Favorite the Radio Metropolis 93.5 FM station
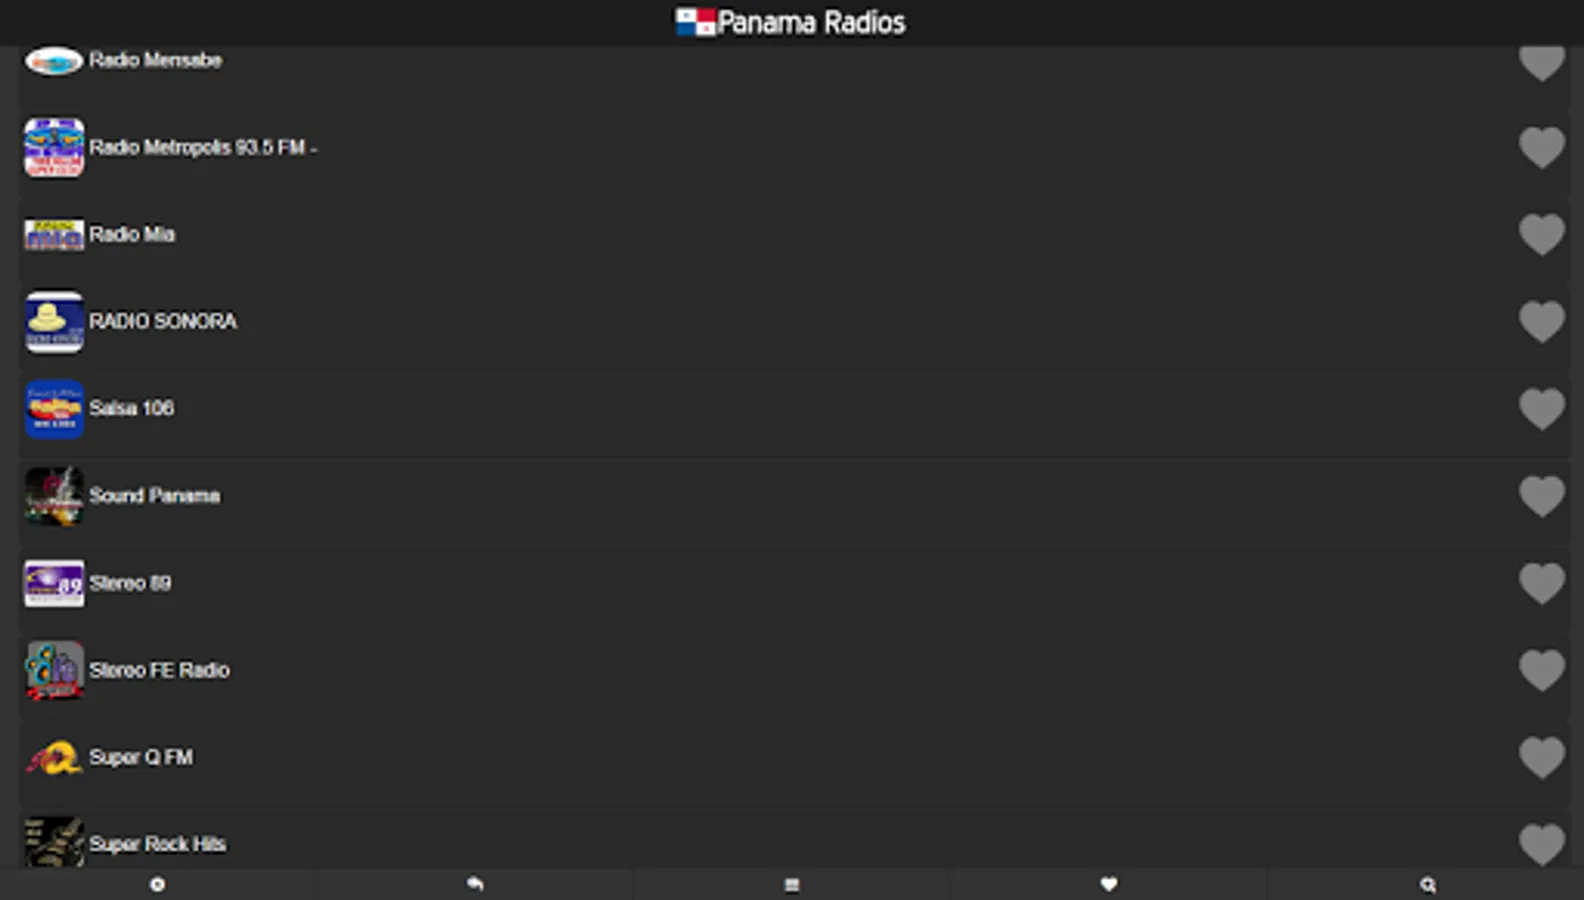This screenshot has width=1584, height=900. click(1541, 148)
